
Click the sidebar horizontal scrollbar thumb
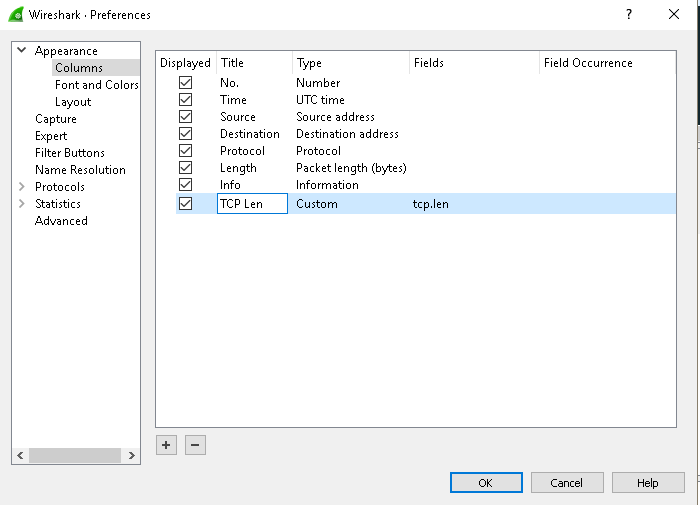click(75, 455)
